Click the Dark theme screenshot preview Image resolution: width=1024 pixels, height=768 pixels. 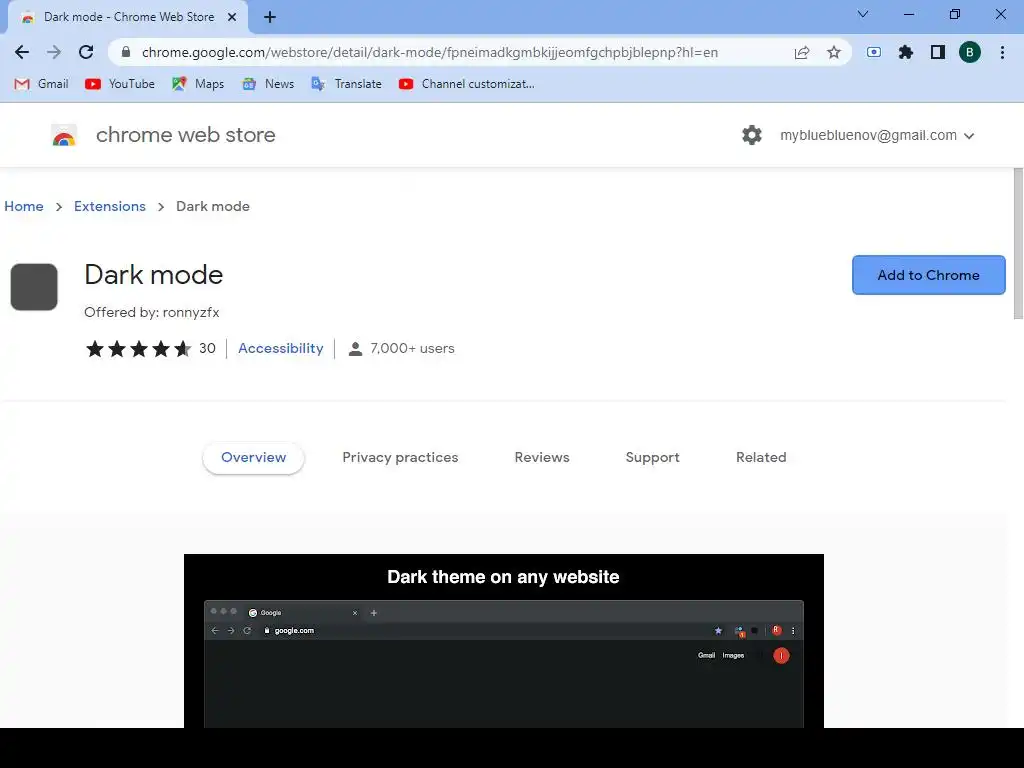(x=504, y=641)
